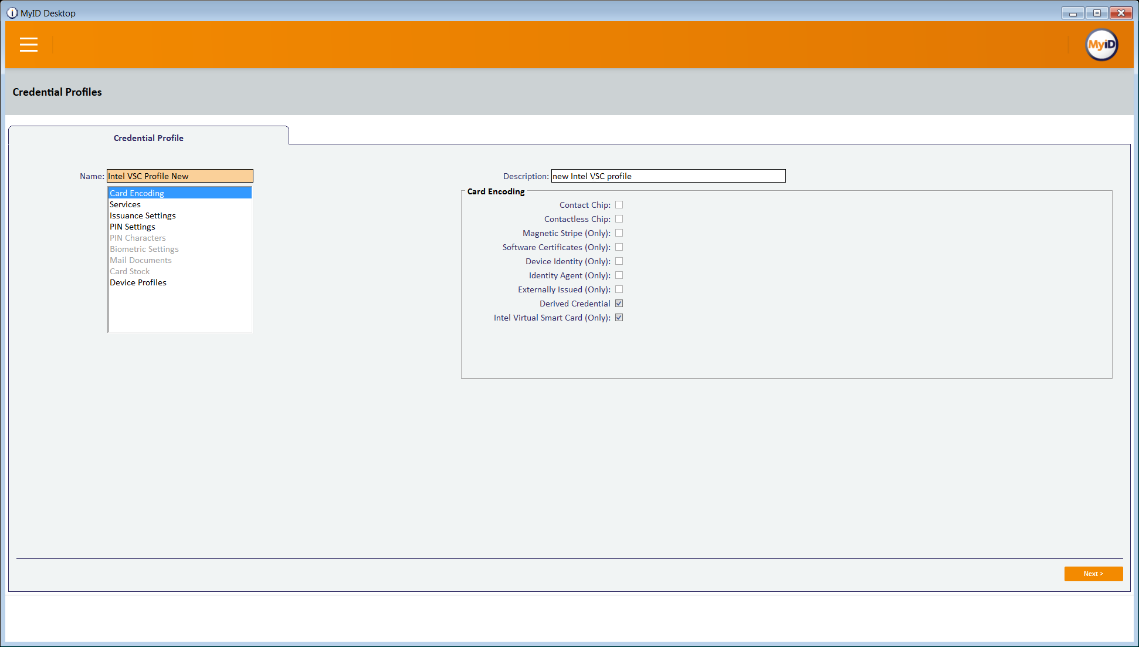
Task: Open Issuance Settings in the list
Action: (x=180, y=216)
